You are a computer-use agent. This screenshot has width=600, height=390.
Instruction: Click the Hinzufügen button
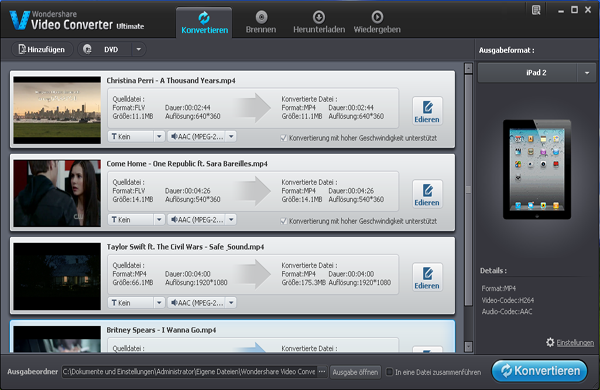click(x=42, y=49)
